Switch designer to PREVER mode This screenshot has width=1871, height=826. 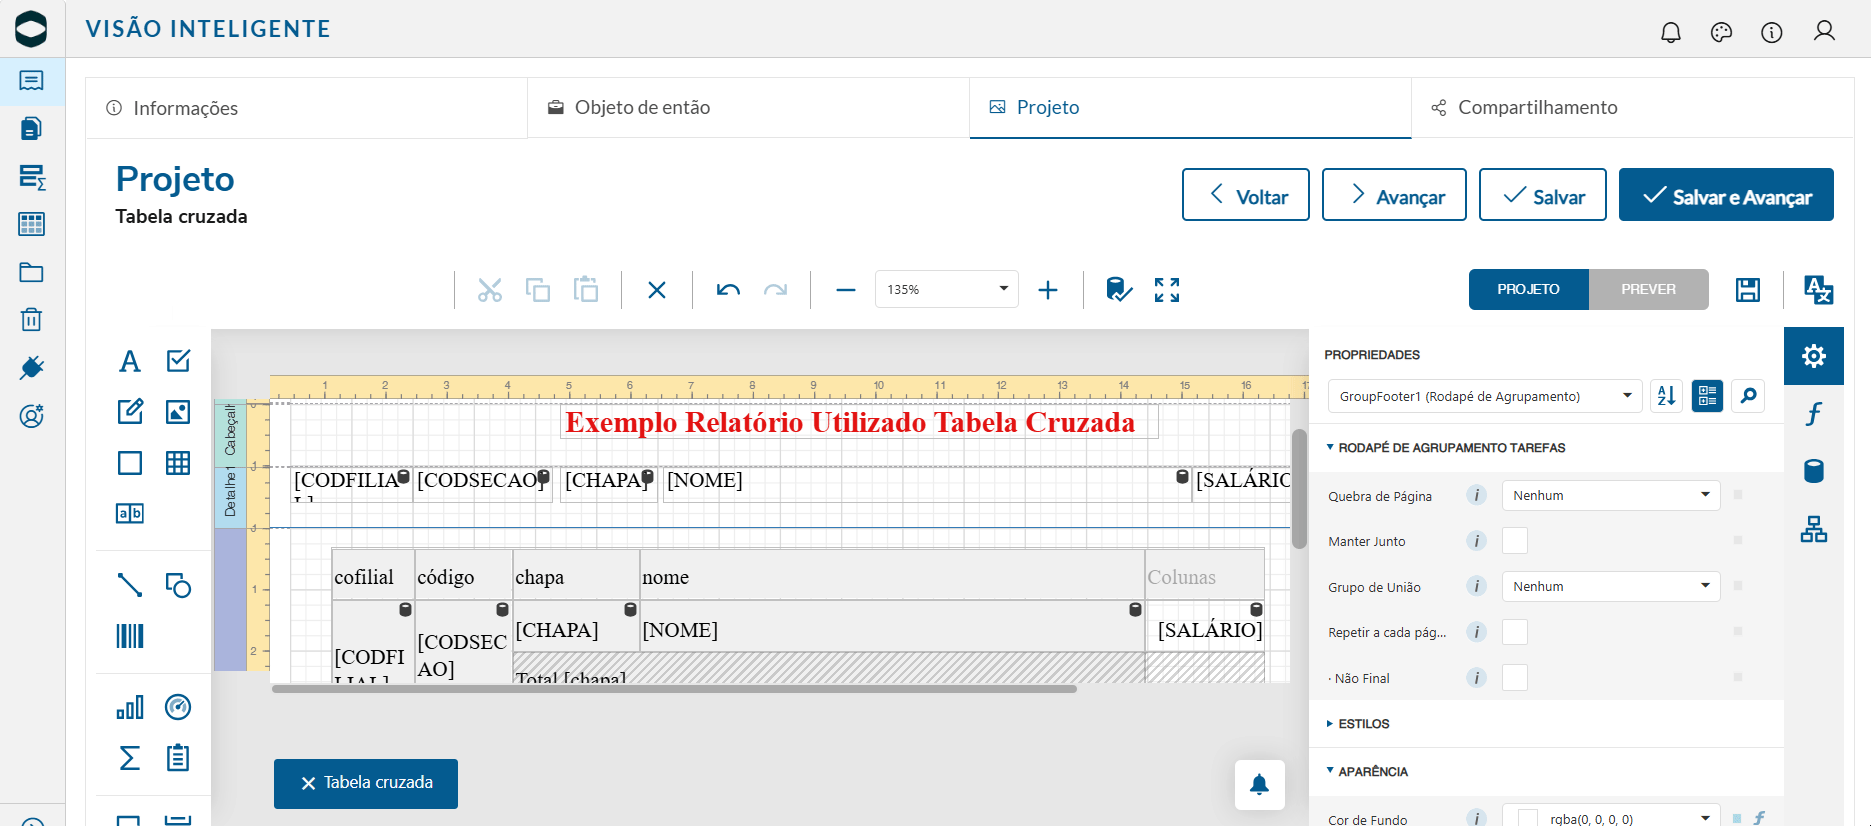click(1648, 289)
